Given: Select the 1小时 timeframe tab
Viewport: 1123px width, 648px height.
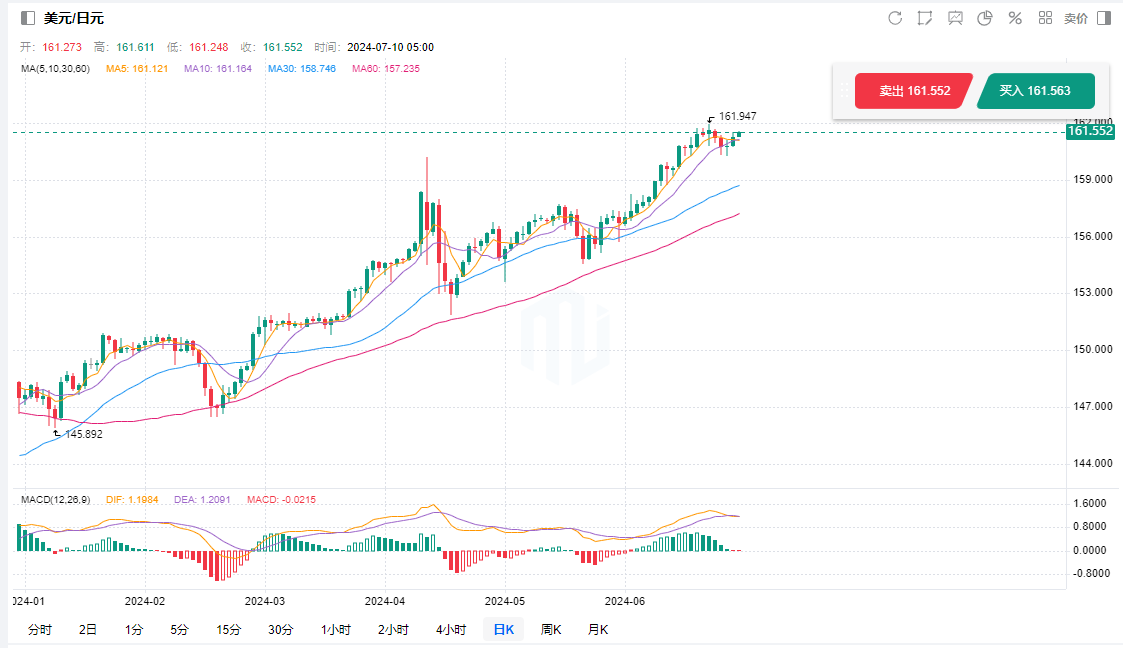Looking at the screenshot, I should pyautogui.click(x=336, y=629).
